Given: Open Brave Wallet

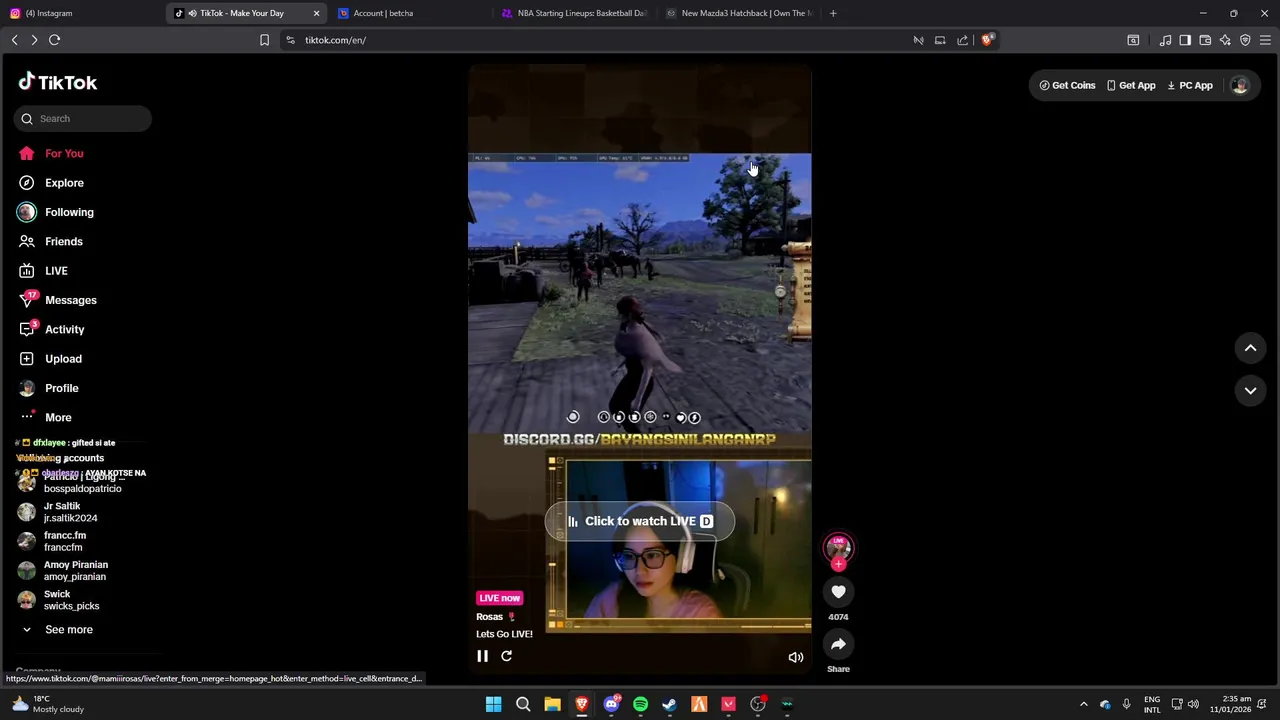Looking at the screenshot, I should [1205, 40].
